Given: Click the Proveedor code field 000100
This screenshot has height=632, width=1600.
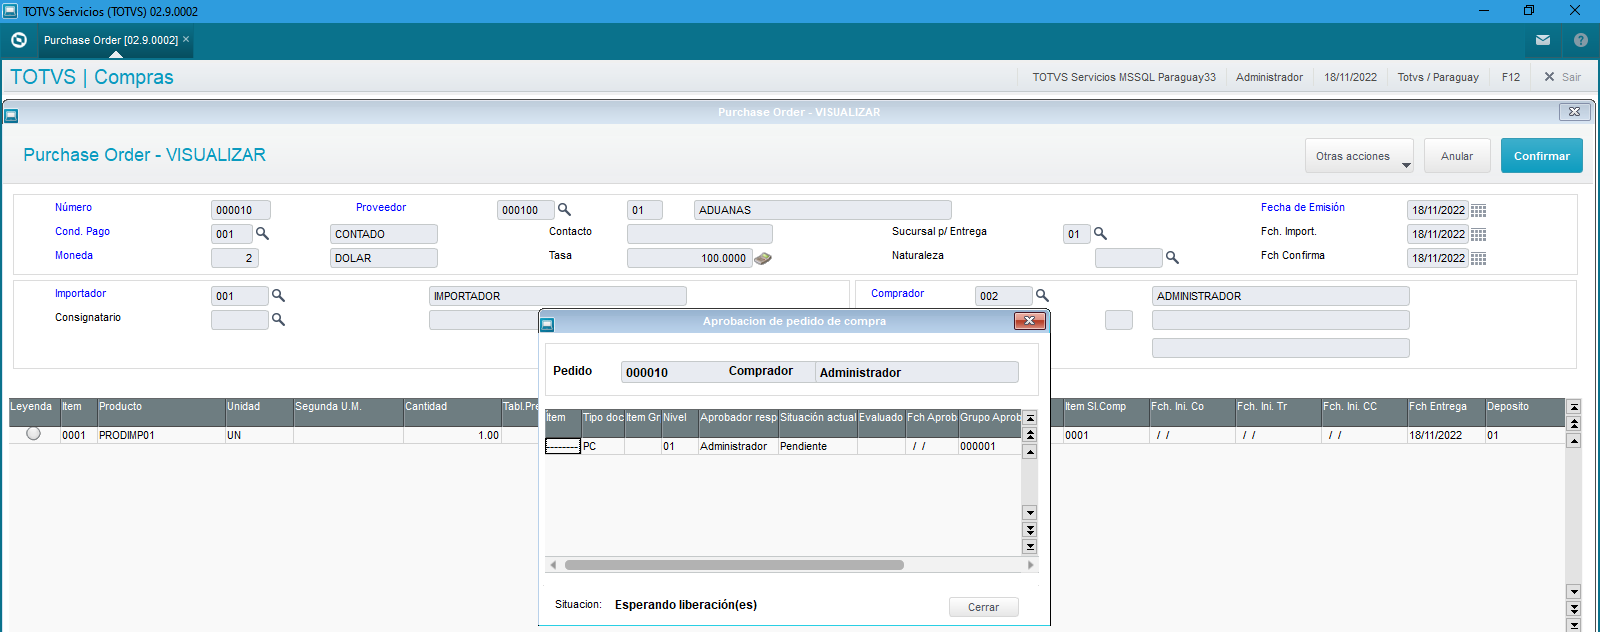Looking at the screenshot, I should [x=525, y=210].
